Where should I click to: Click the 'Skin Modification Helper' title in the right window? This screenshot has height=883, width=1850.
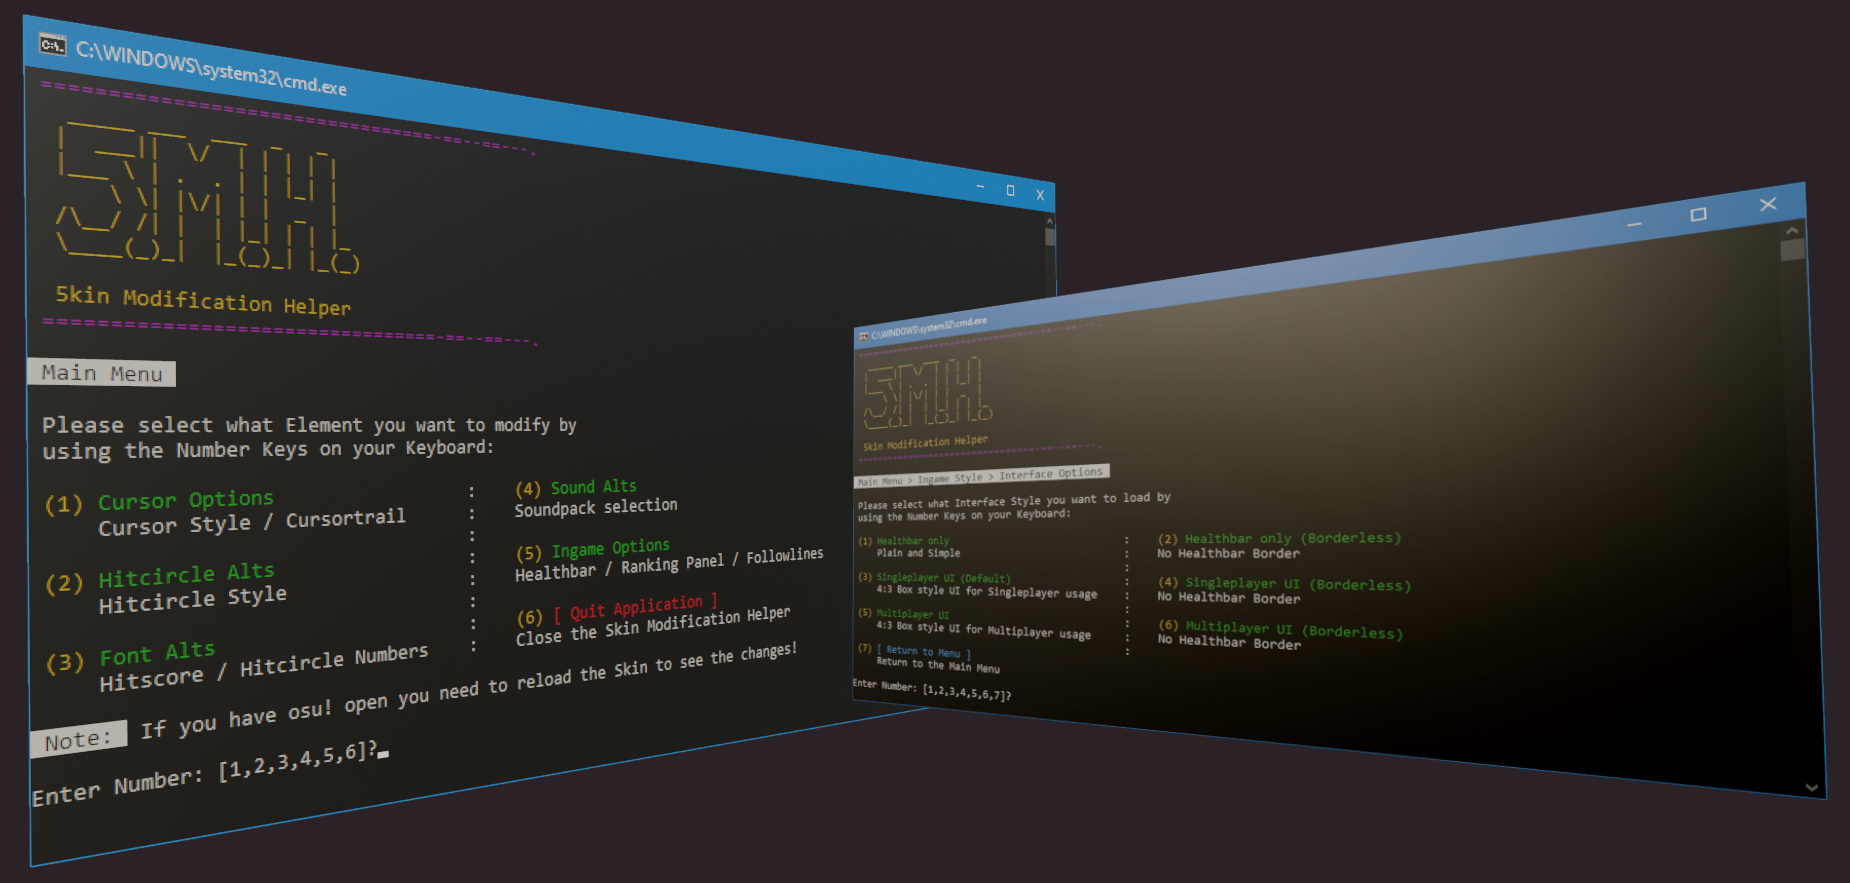point(925,442)
